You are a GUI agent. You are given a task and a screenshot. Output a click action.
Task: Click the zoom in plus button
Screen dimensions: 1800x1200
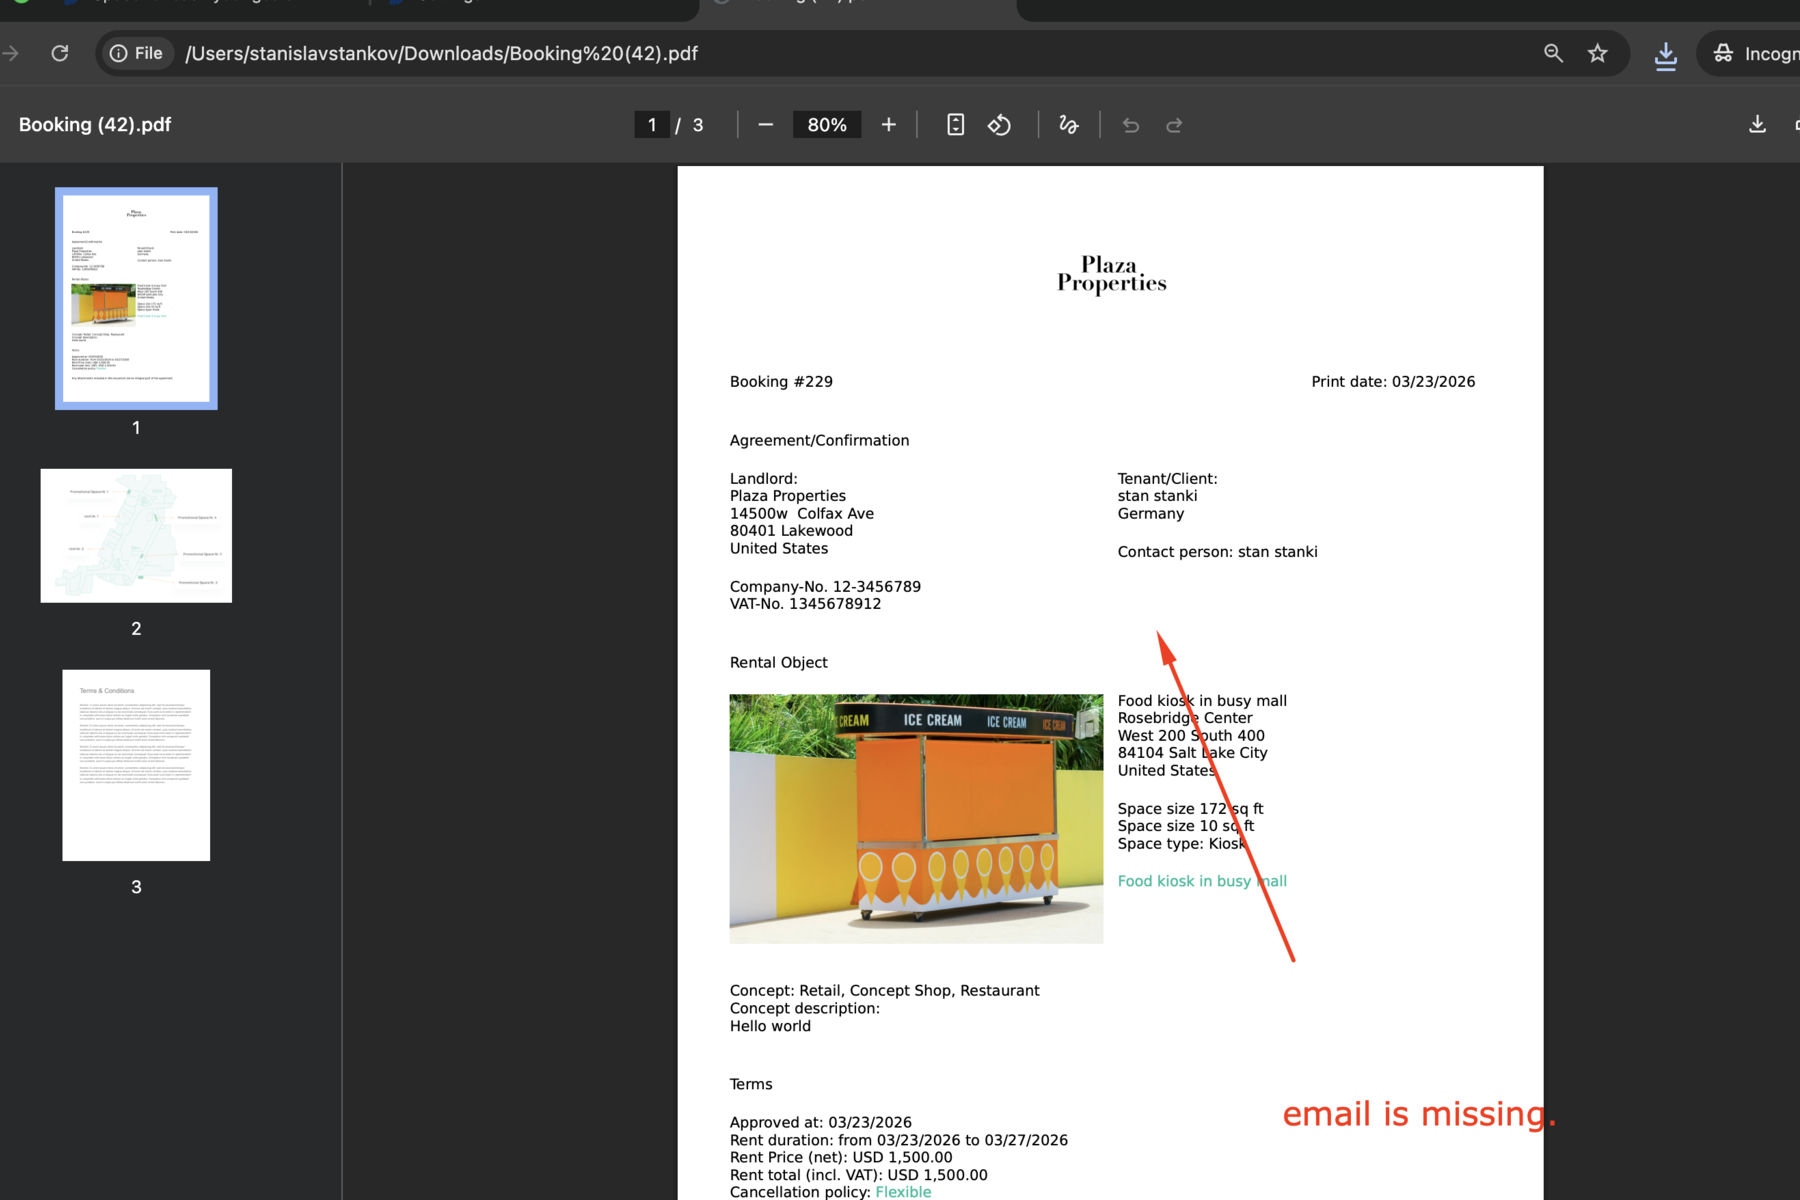tap(888, 125)
